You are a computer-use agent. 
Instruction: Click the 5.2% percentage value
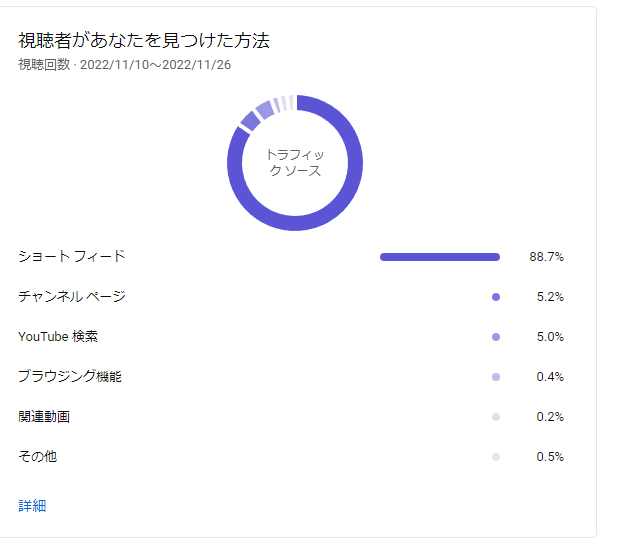[x=550, y=297]
